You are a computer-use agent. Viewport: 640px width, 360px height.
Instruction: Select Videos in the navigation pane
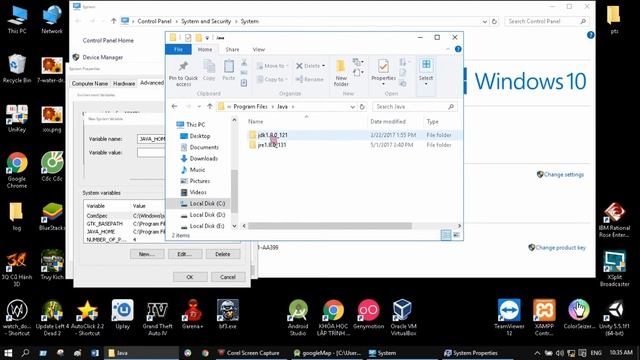point(198,192)
